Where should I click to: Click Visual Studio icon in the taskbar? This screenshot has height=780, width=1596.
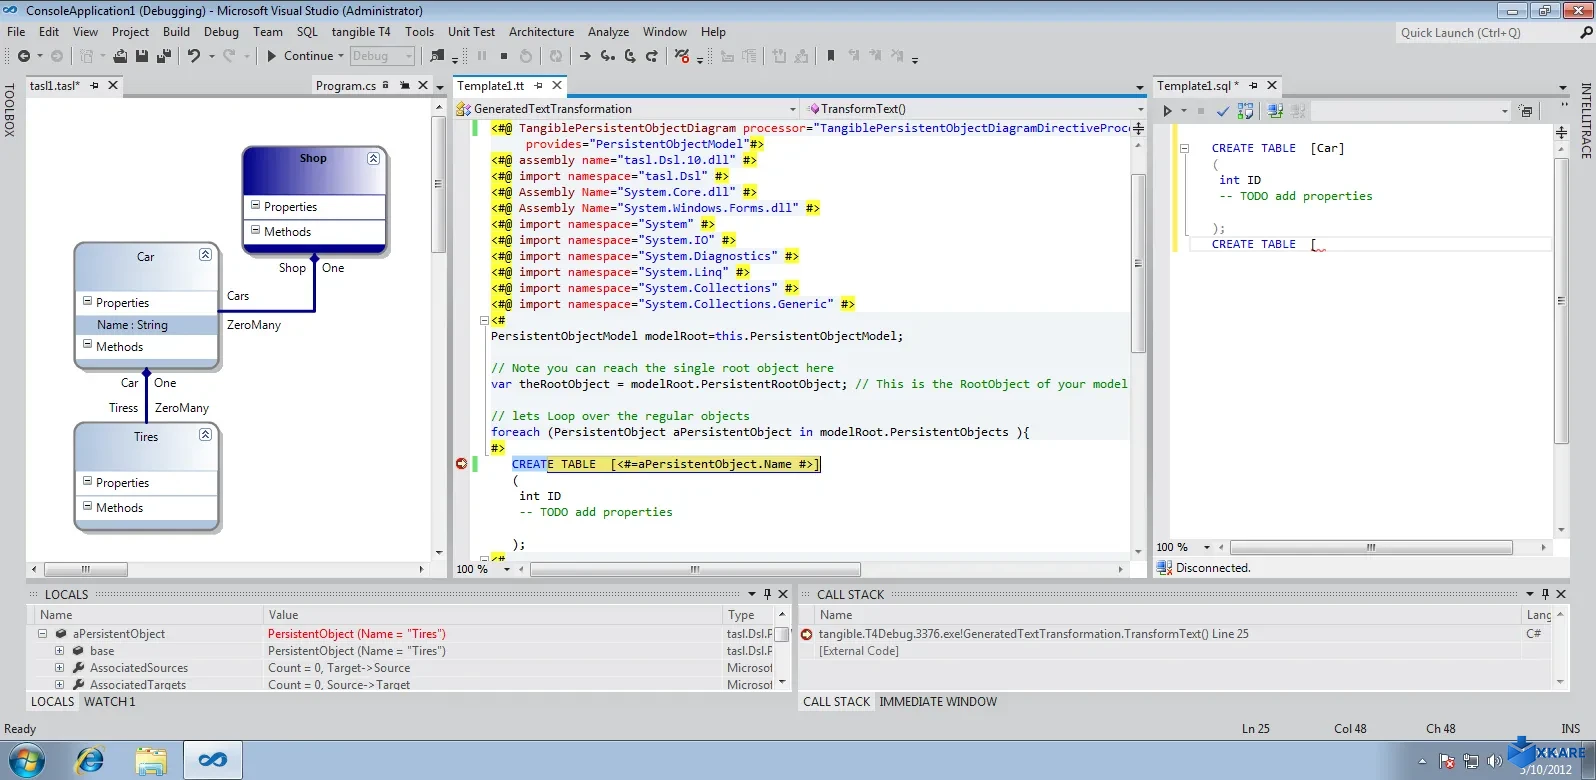click(212, 761)
